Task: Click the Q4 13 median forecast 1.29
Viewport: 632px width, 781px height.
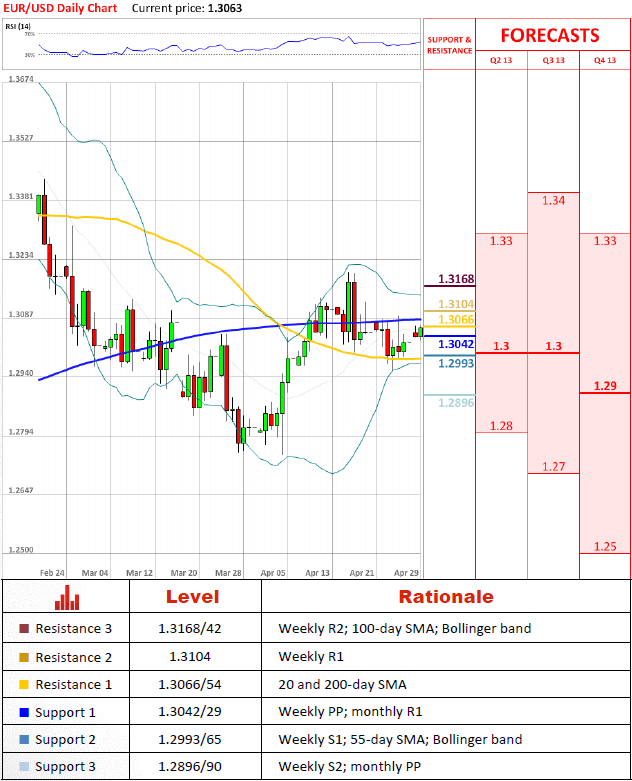Action: point(605,386)
